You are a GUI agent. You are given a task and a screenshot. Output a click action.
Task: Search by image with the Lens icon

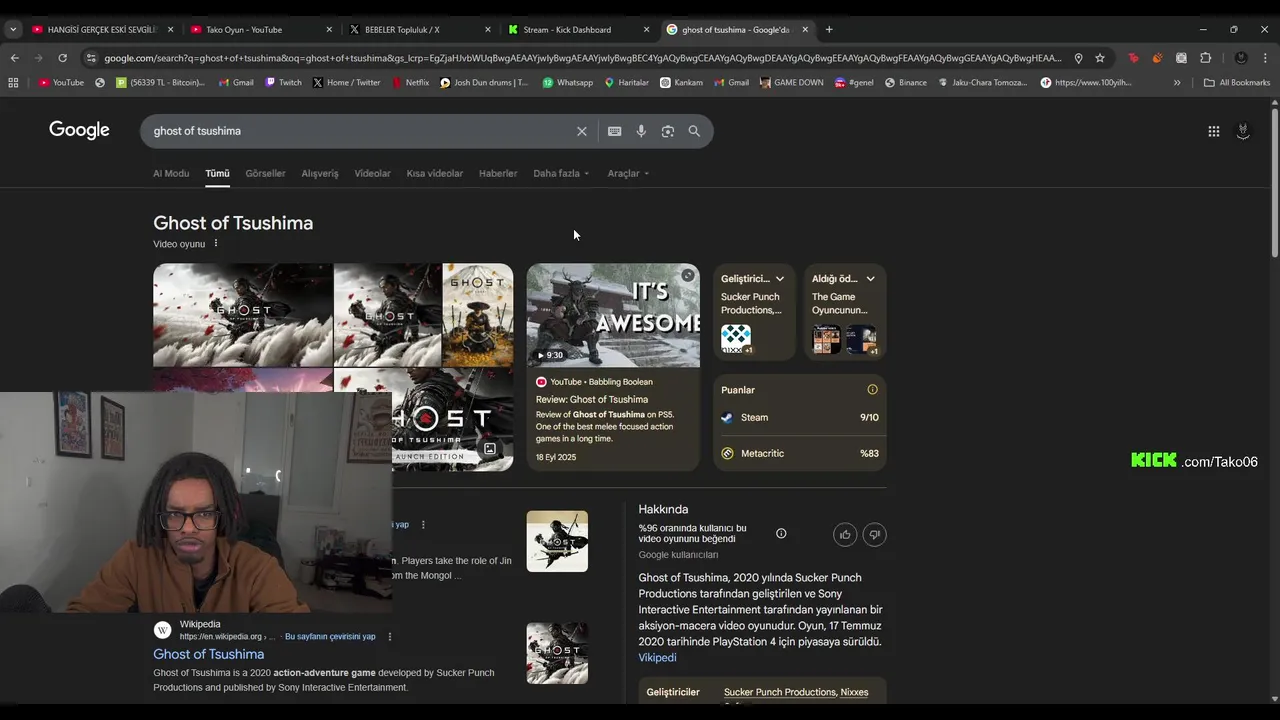(x=668, y=131)
